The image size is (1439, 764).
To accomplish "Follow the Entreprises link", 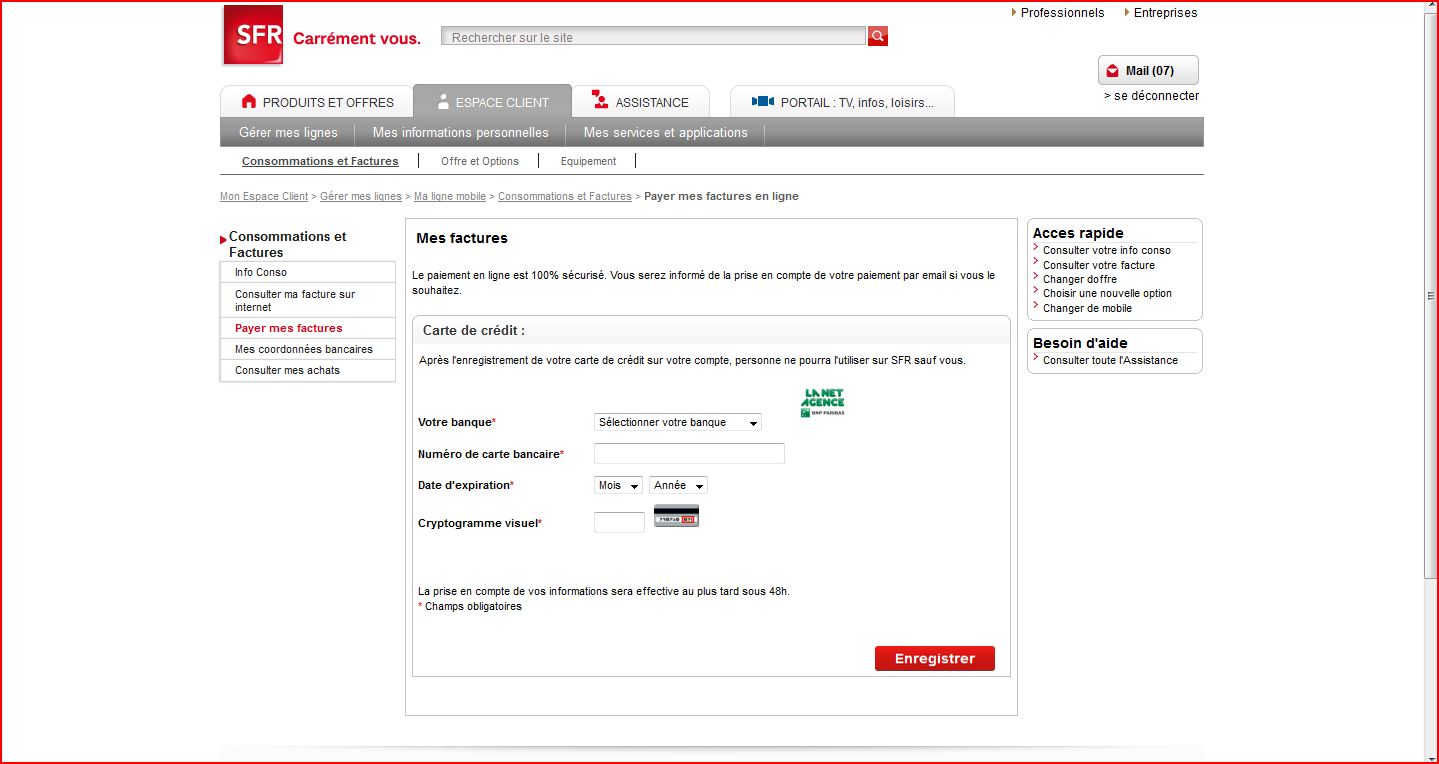I will (x=1165, y=13).
